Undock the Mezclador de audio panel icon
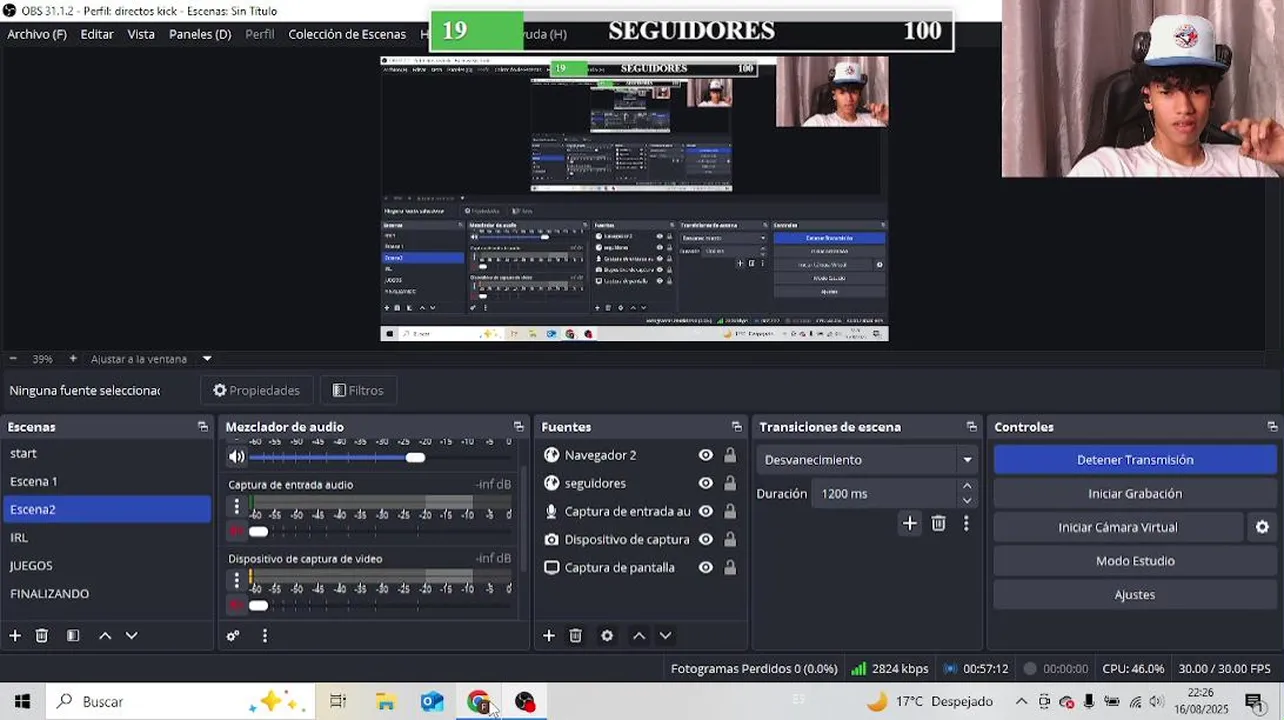 (x=518, y=427)
